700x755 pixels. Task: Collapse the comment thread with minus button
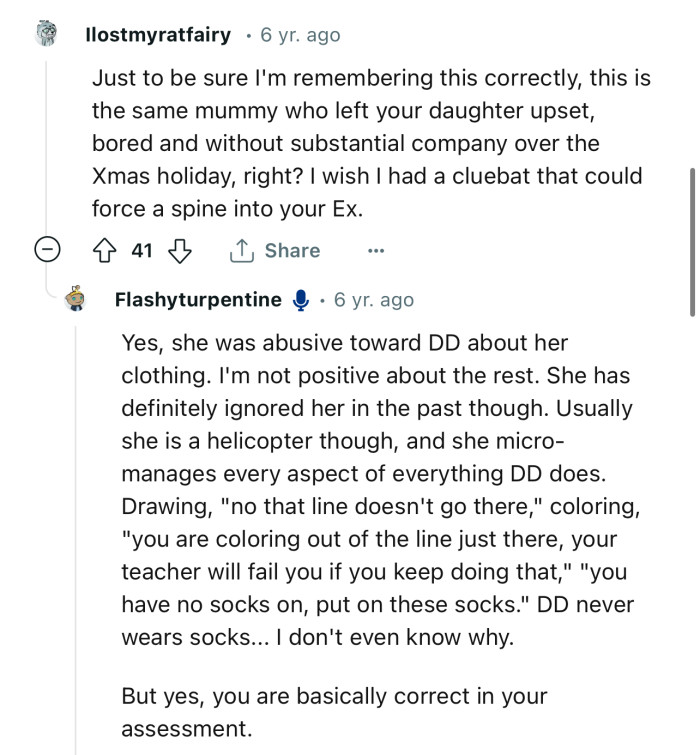pos(47,251)
